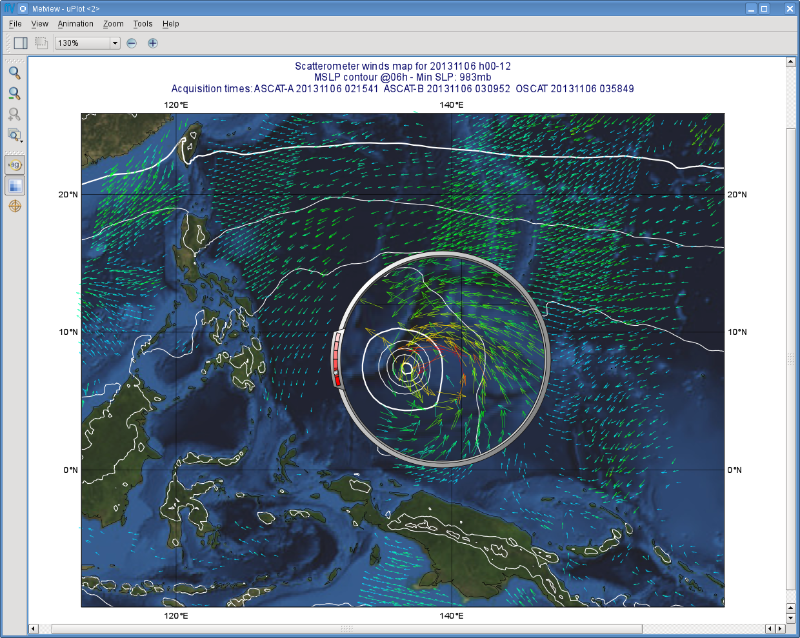Click the crosshair target icon in the left toolbar

click(15, 206)
